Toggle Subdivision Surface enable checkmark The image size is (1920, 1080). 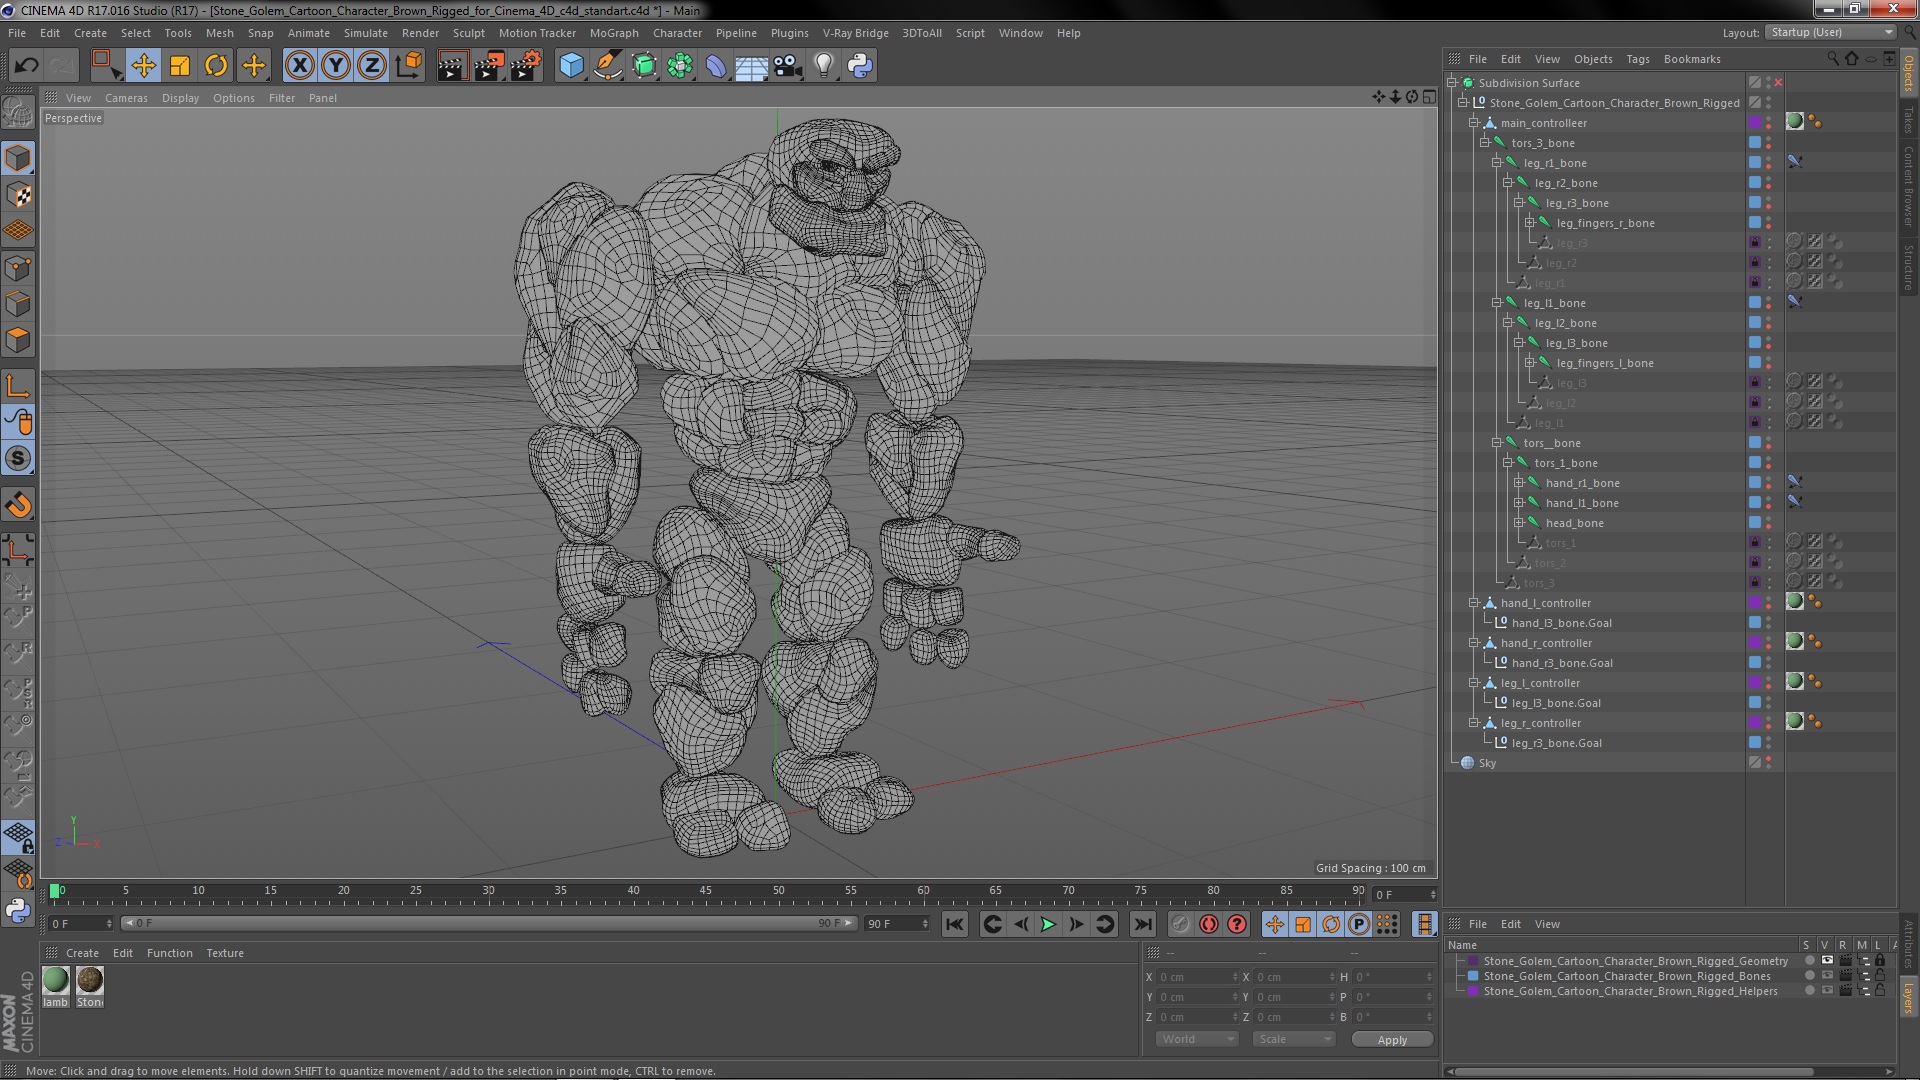pyautogui.click(x=1778, y=83)
